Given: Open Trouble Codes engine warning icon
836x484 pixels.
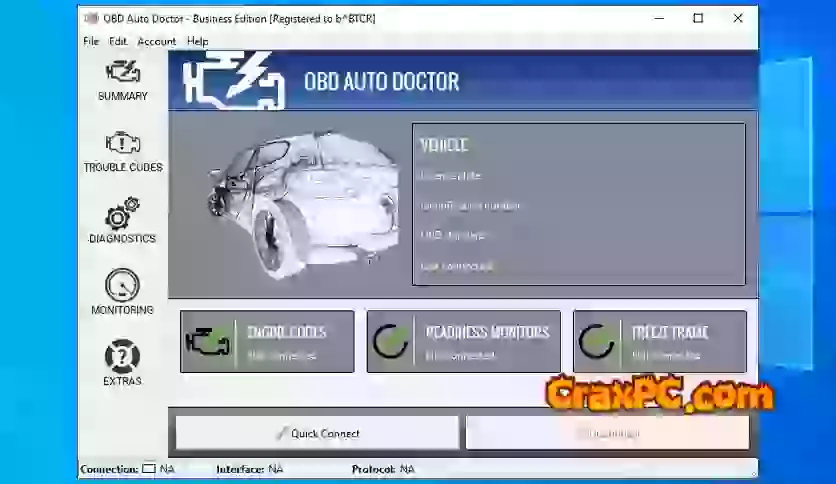Looking at the screenshot, I should coord(123,143).
